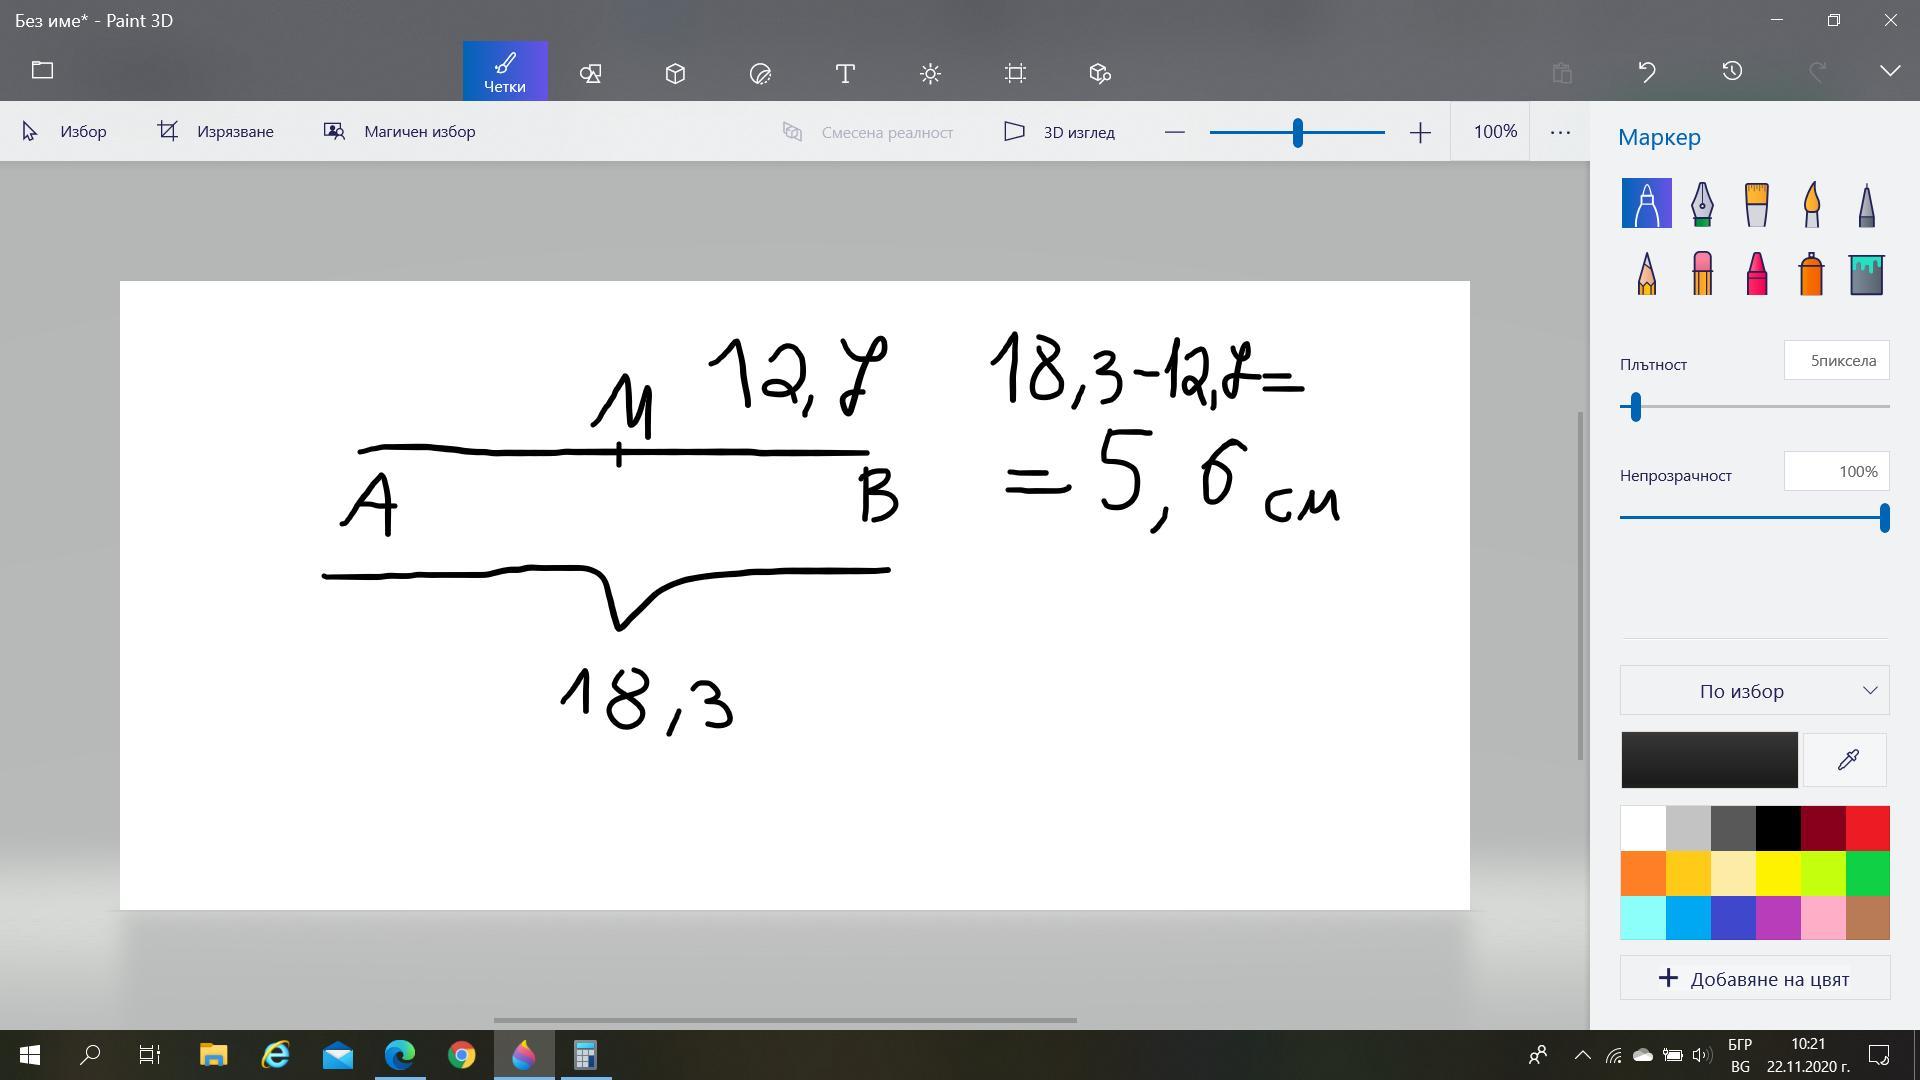Switch to the 3D shapes tab
Image resolution: width=1920 pixels, height=1080 pixels.
point(675,73)
